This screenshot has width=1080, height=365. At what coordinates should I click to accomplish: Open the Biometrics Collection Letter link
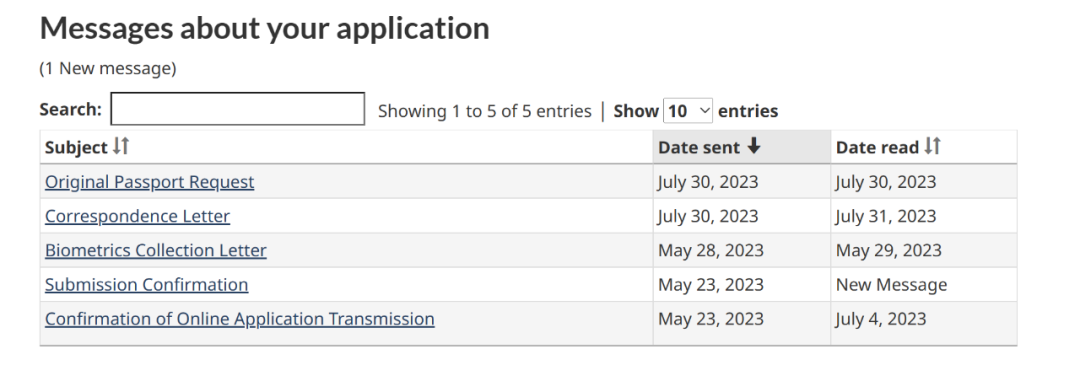156,251
